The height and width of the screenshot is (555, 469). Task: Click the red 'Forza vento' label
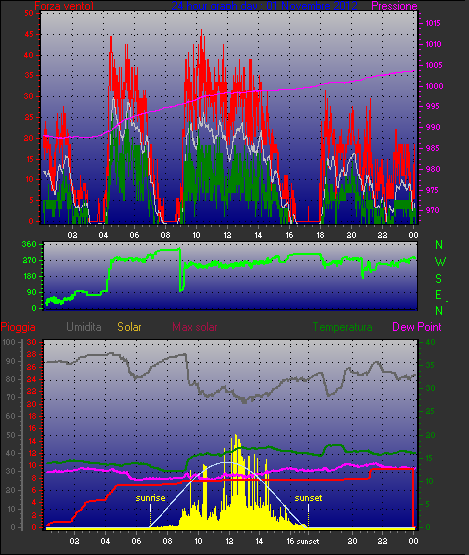pos(64,6)
